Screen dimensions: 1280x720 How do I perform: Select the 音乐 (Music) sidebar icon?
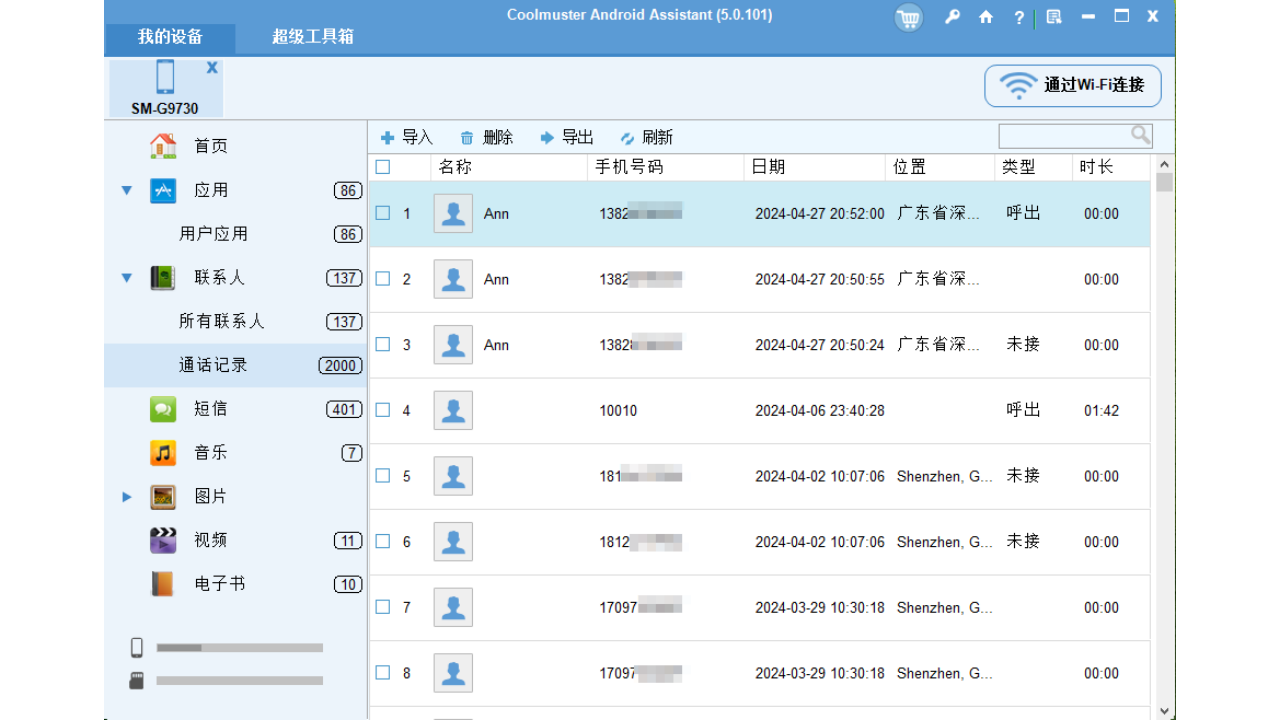(162, 452)
